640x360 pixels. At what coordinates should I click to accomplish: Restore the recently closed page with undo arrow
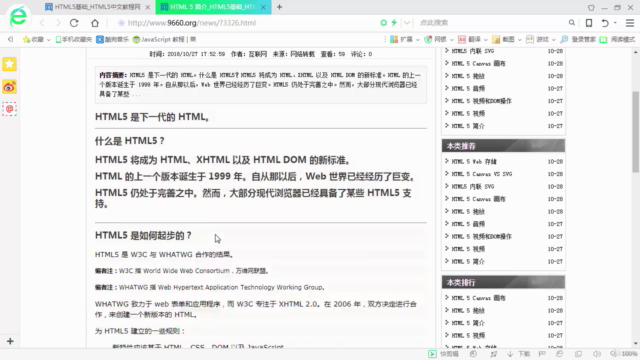605,23
